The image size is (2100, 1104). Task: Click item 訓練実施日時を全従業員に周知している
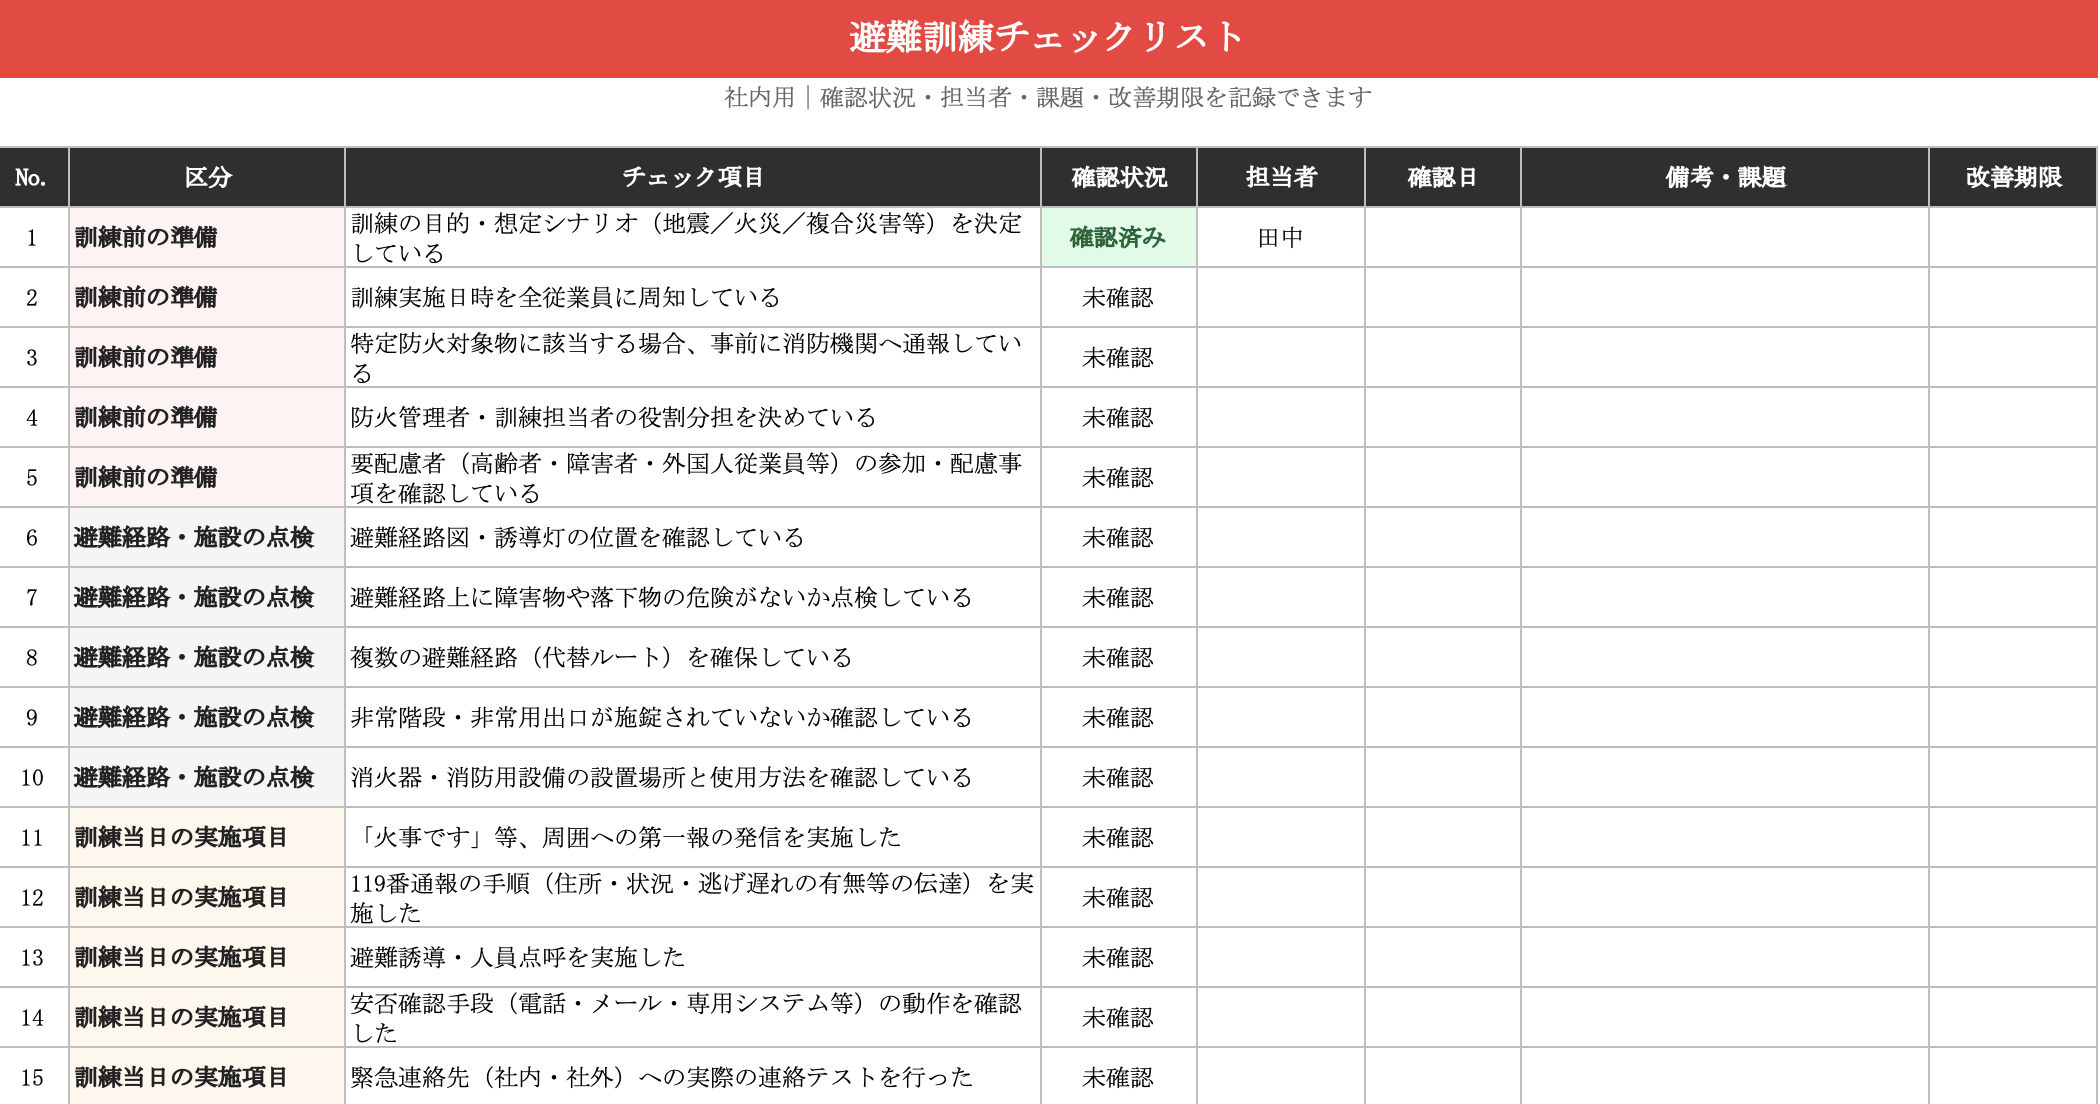click(x=692, y=297)
